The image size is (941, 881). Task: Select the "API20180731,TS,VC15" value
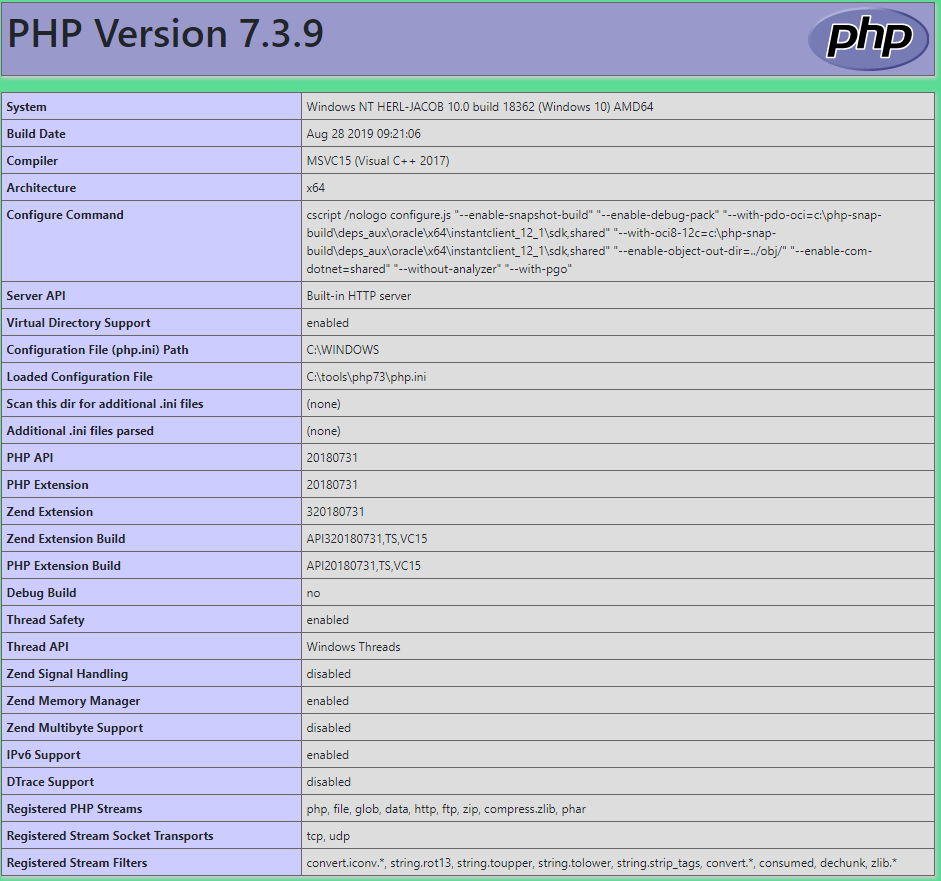tap(364, 566)
